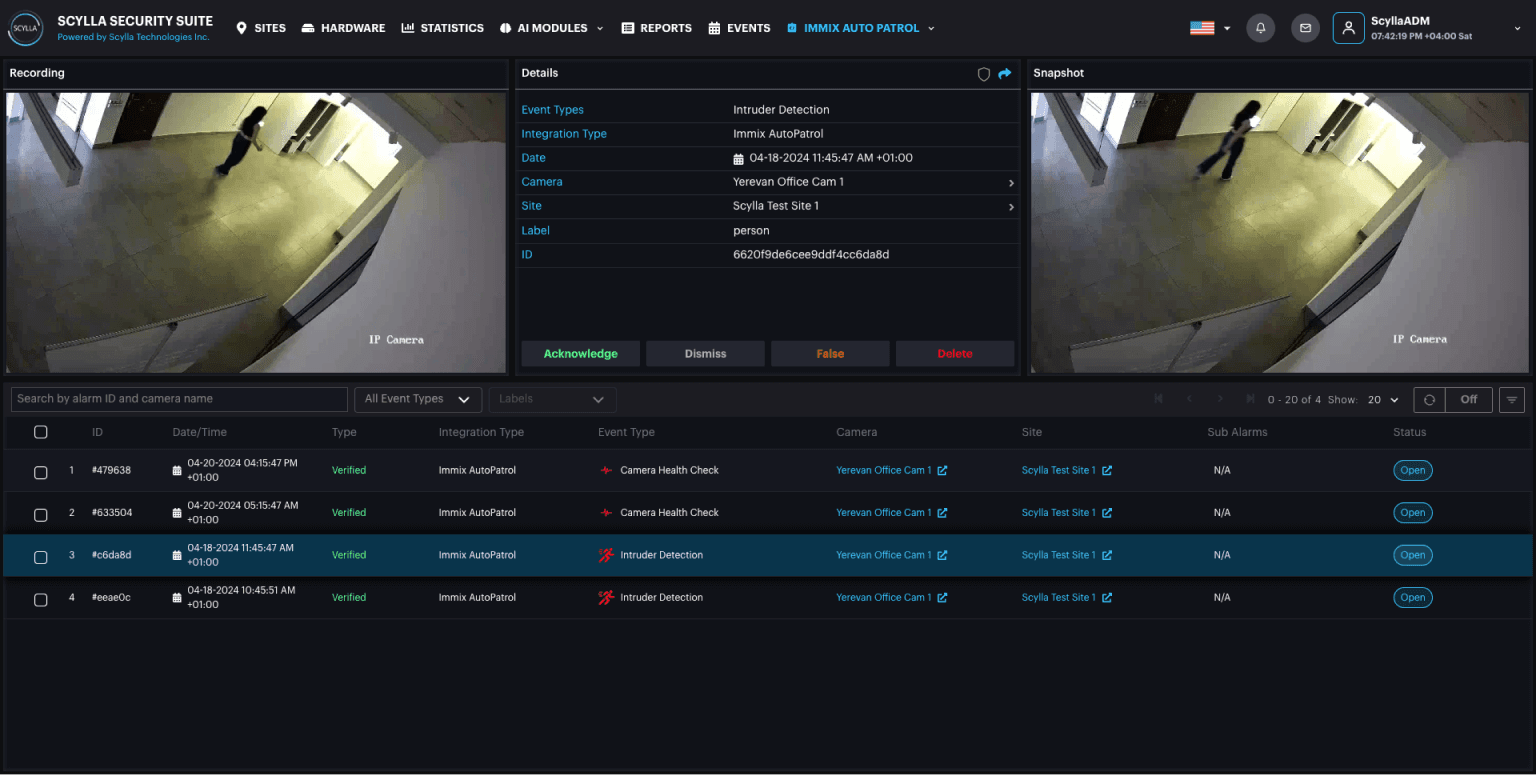Click intruder running icon in row #eeae0c
Image resolution: width=1536 pixels, height=775 pixels.
coord(606,598)
